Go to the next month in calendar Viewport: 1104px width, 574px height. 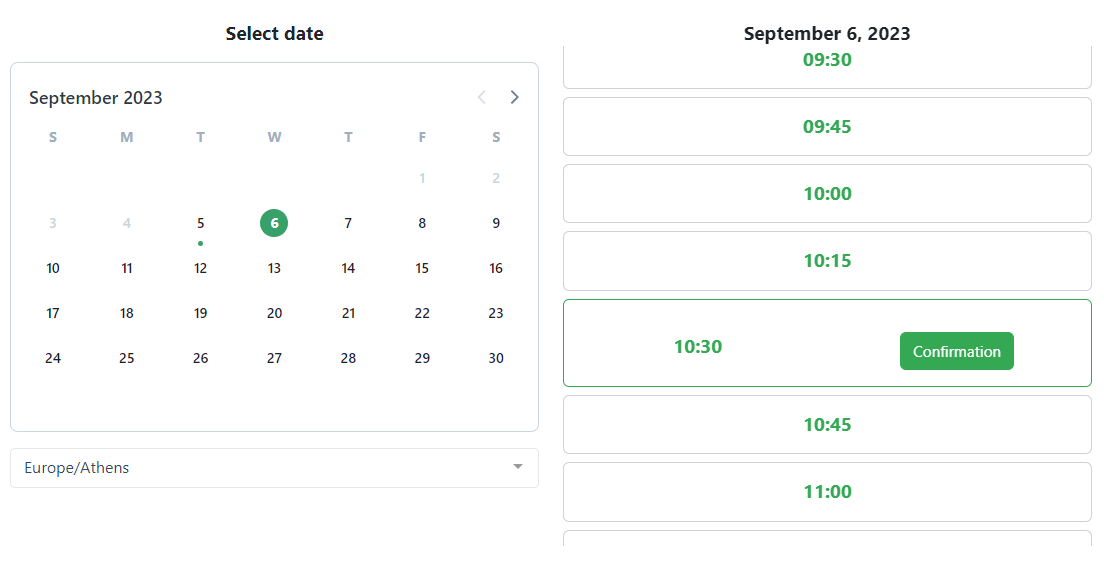click(515, 97)
